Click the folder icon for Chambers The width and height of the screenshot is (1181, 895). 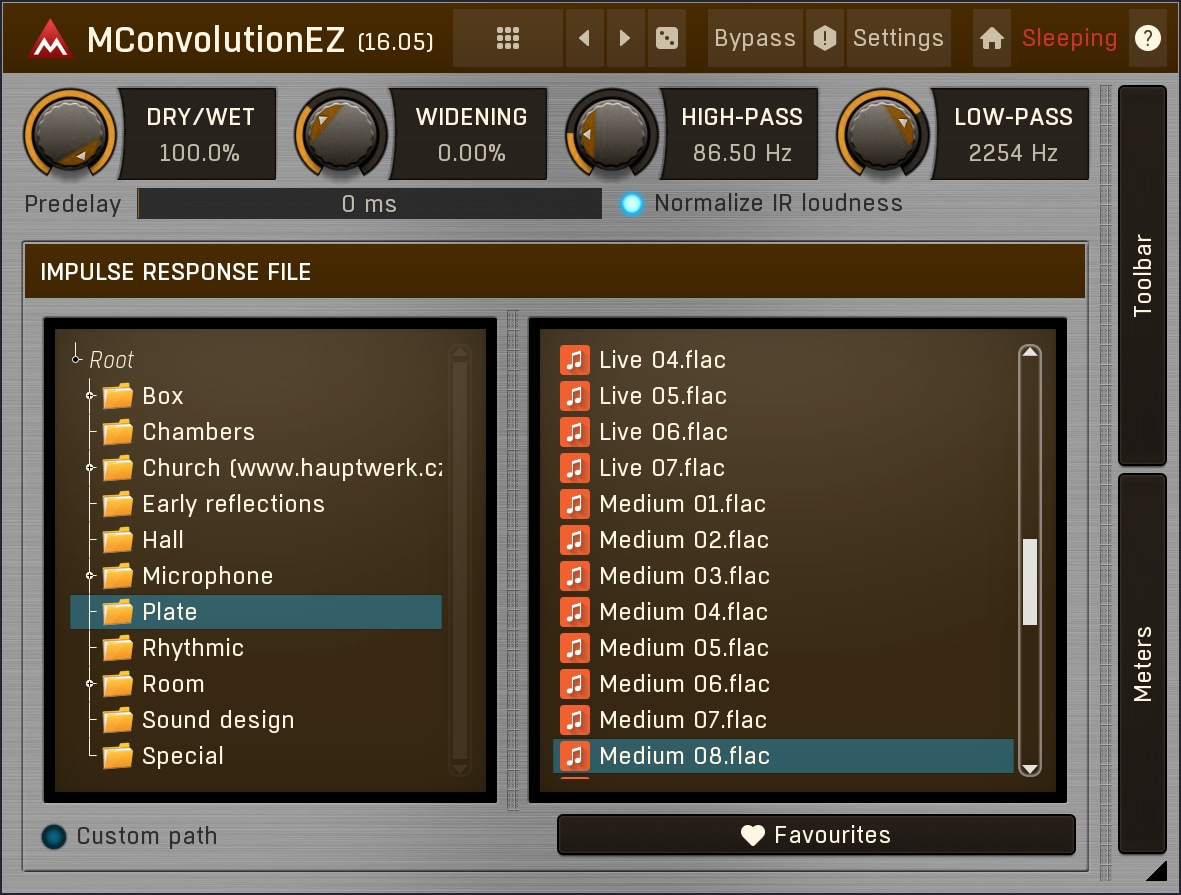pyautogui.click(x=118, y=432)
